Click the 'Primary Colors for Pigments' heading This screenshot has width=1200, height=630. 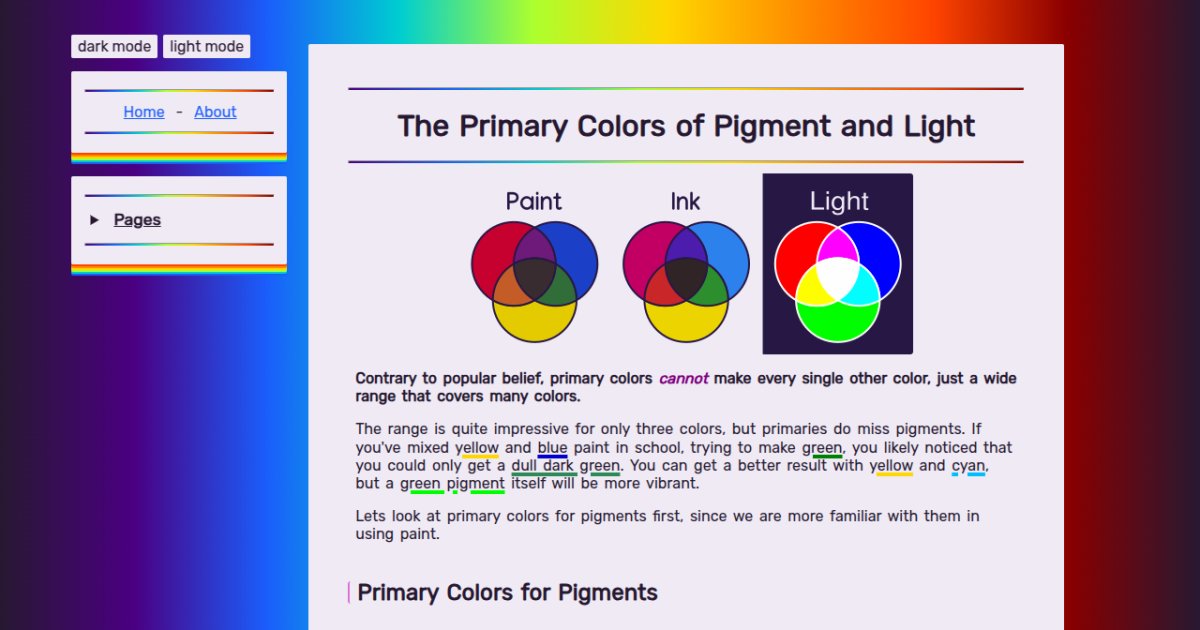point(507,593)
